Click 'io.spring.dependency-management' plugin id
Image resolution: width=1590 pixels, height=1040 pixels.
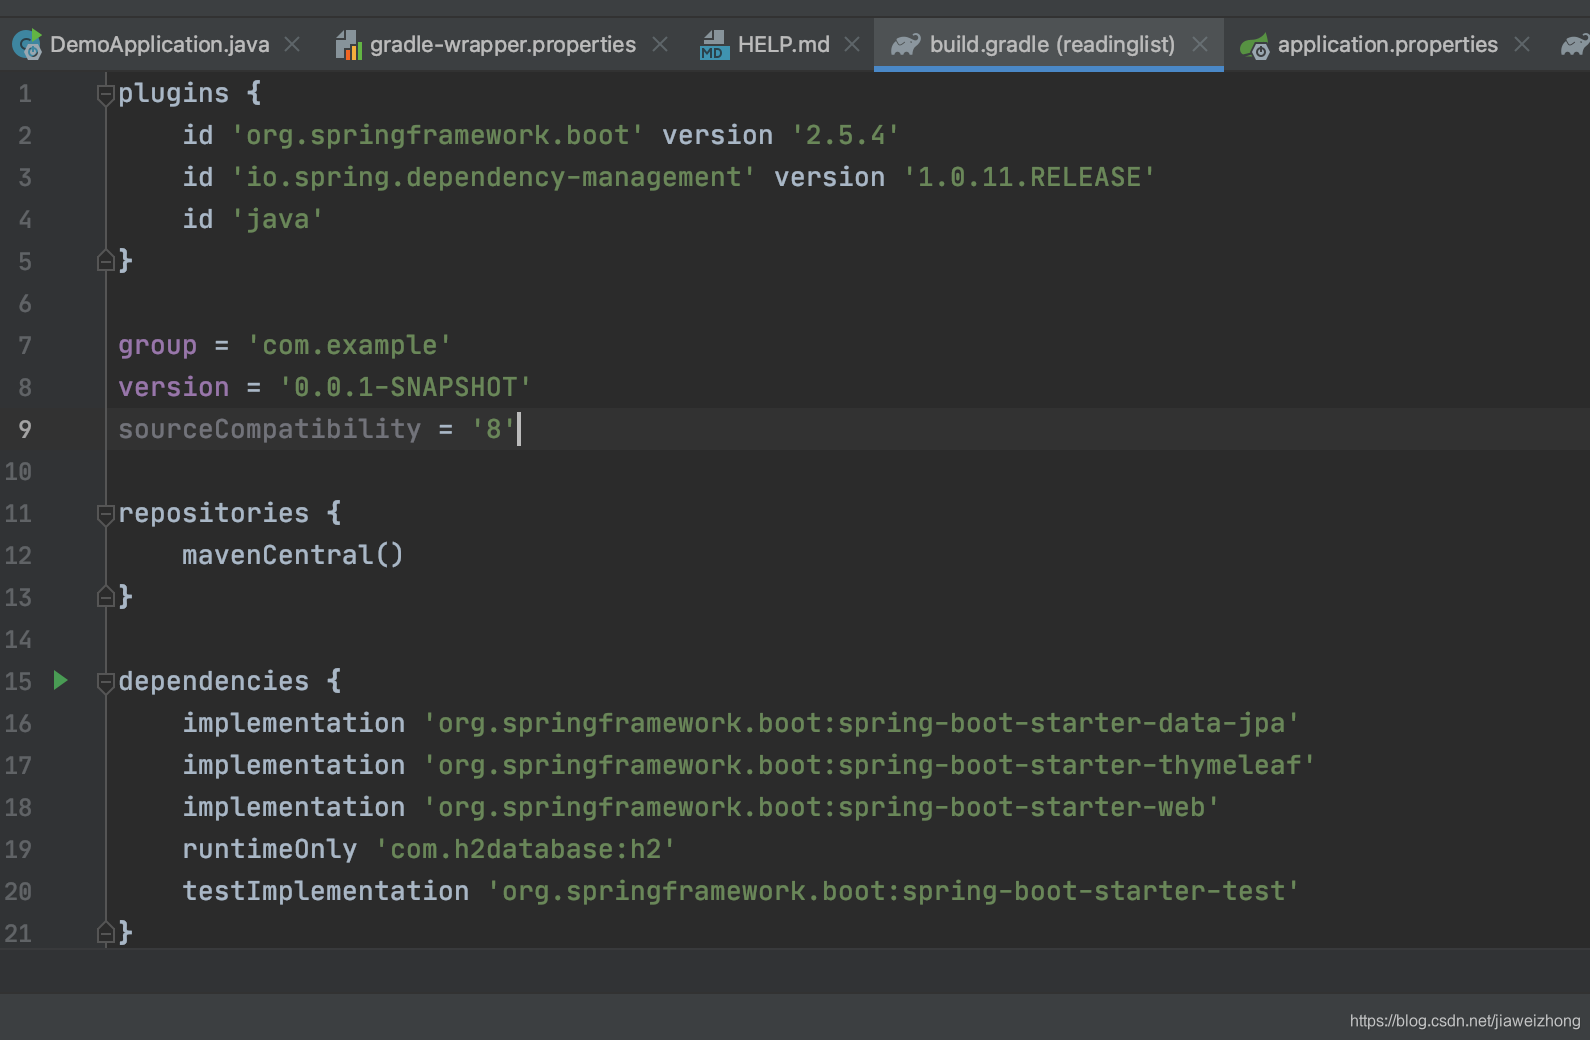click(x=494, y=177)
